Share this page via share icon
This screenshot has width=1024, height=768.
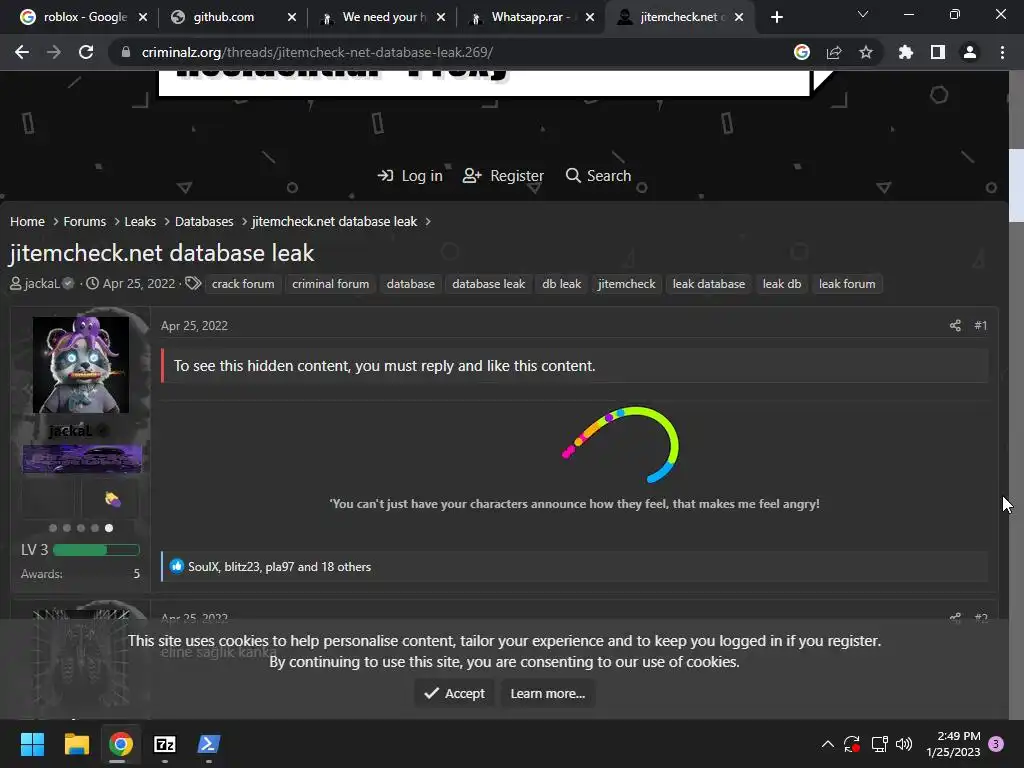click(834, 52)
